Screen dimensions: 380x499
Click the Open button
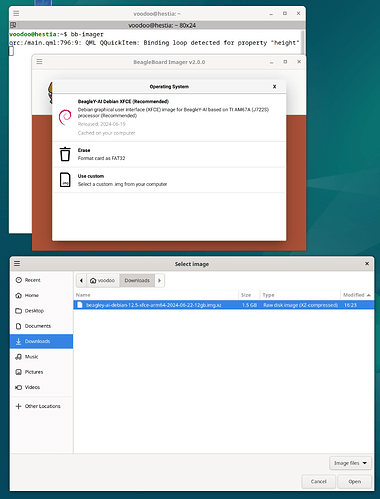tap(354, 482)
